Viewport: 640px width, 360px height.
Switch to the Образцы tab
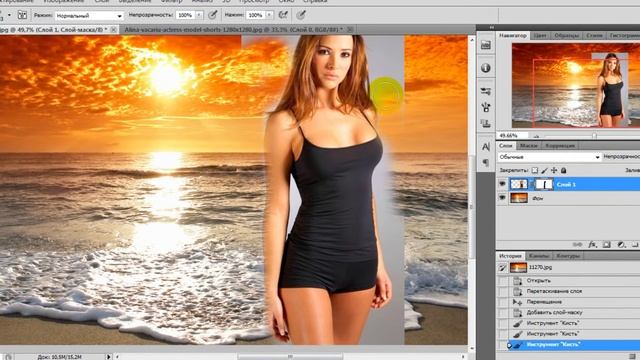567,36
